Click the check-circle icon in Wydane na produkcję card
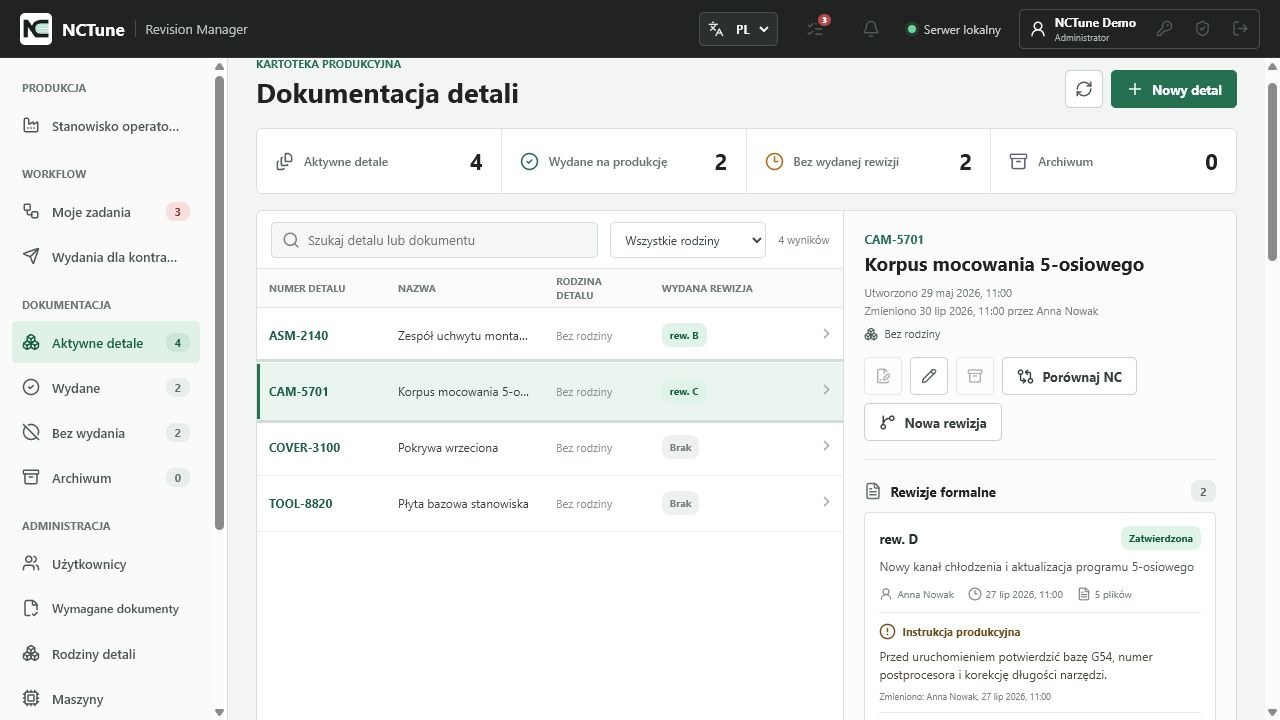Screen dimensions: 1280x720 pyautogui.click(x=529, y=161)
